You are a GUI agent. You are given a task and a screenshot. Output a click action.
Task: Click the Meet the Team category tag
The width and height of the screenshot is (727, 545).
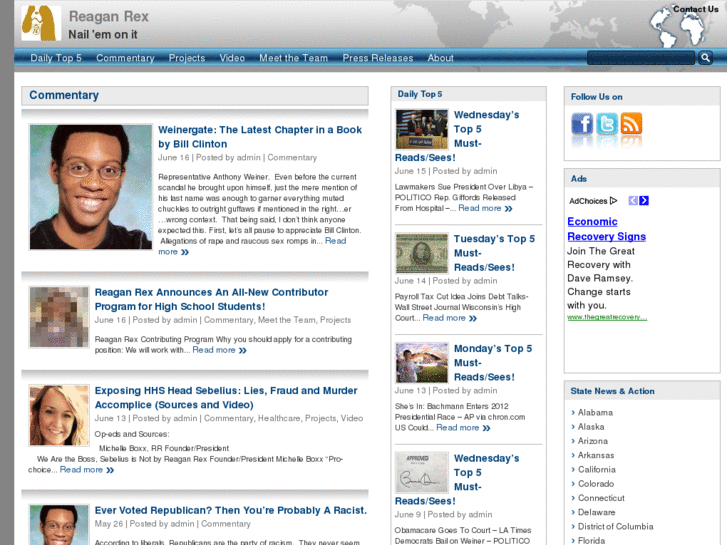point(287,320)
